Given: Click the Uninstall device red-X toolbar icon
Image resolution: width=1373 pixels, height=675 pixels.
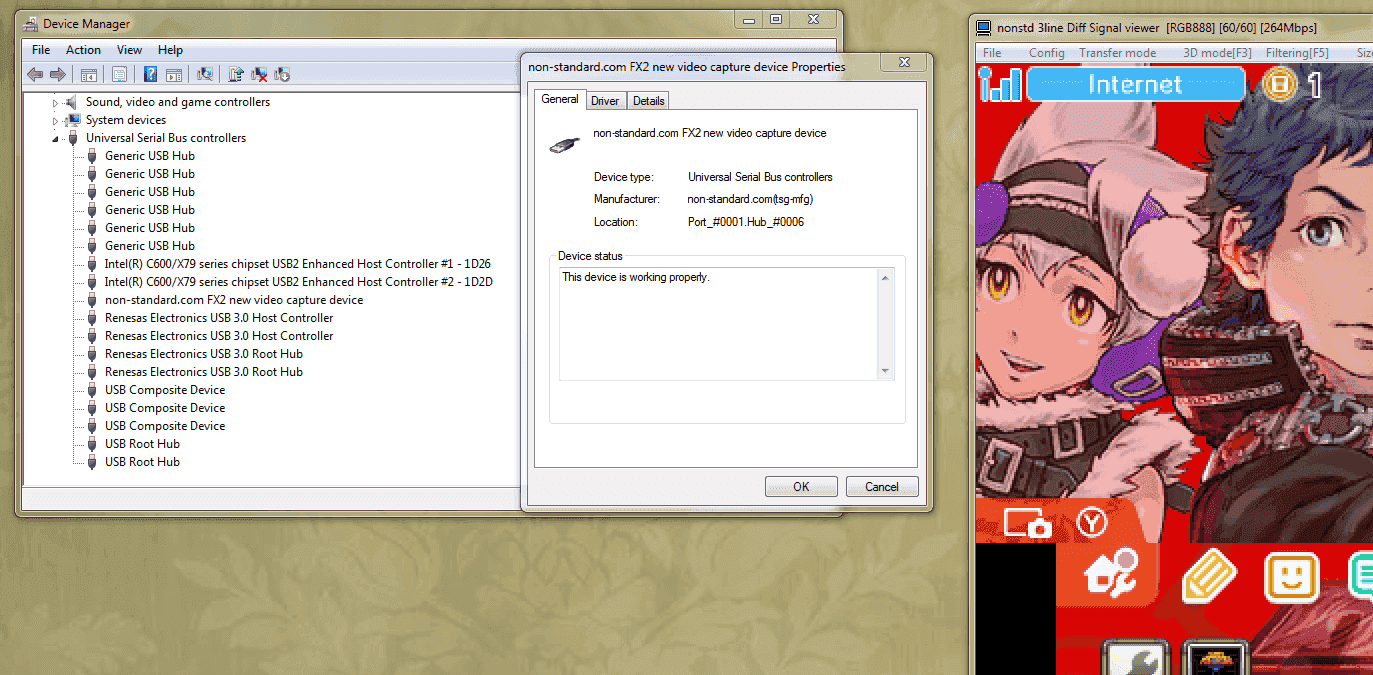Looking at the screenshot, I should click(x=259, y=74).
